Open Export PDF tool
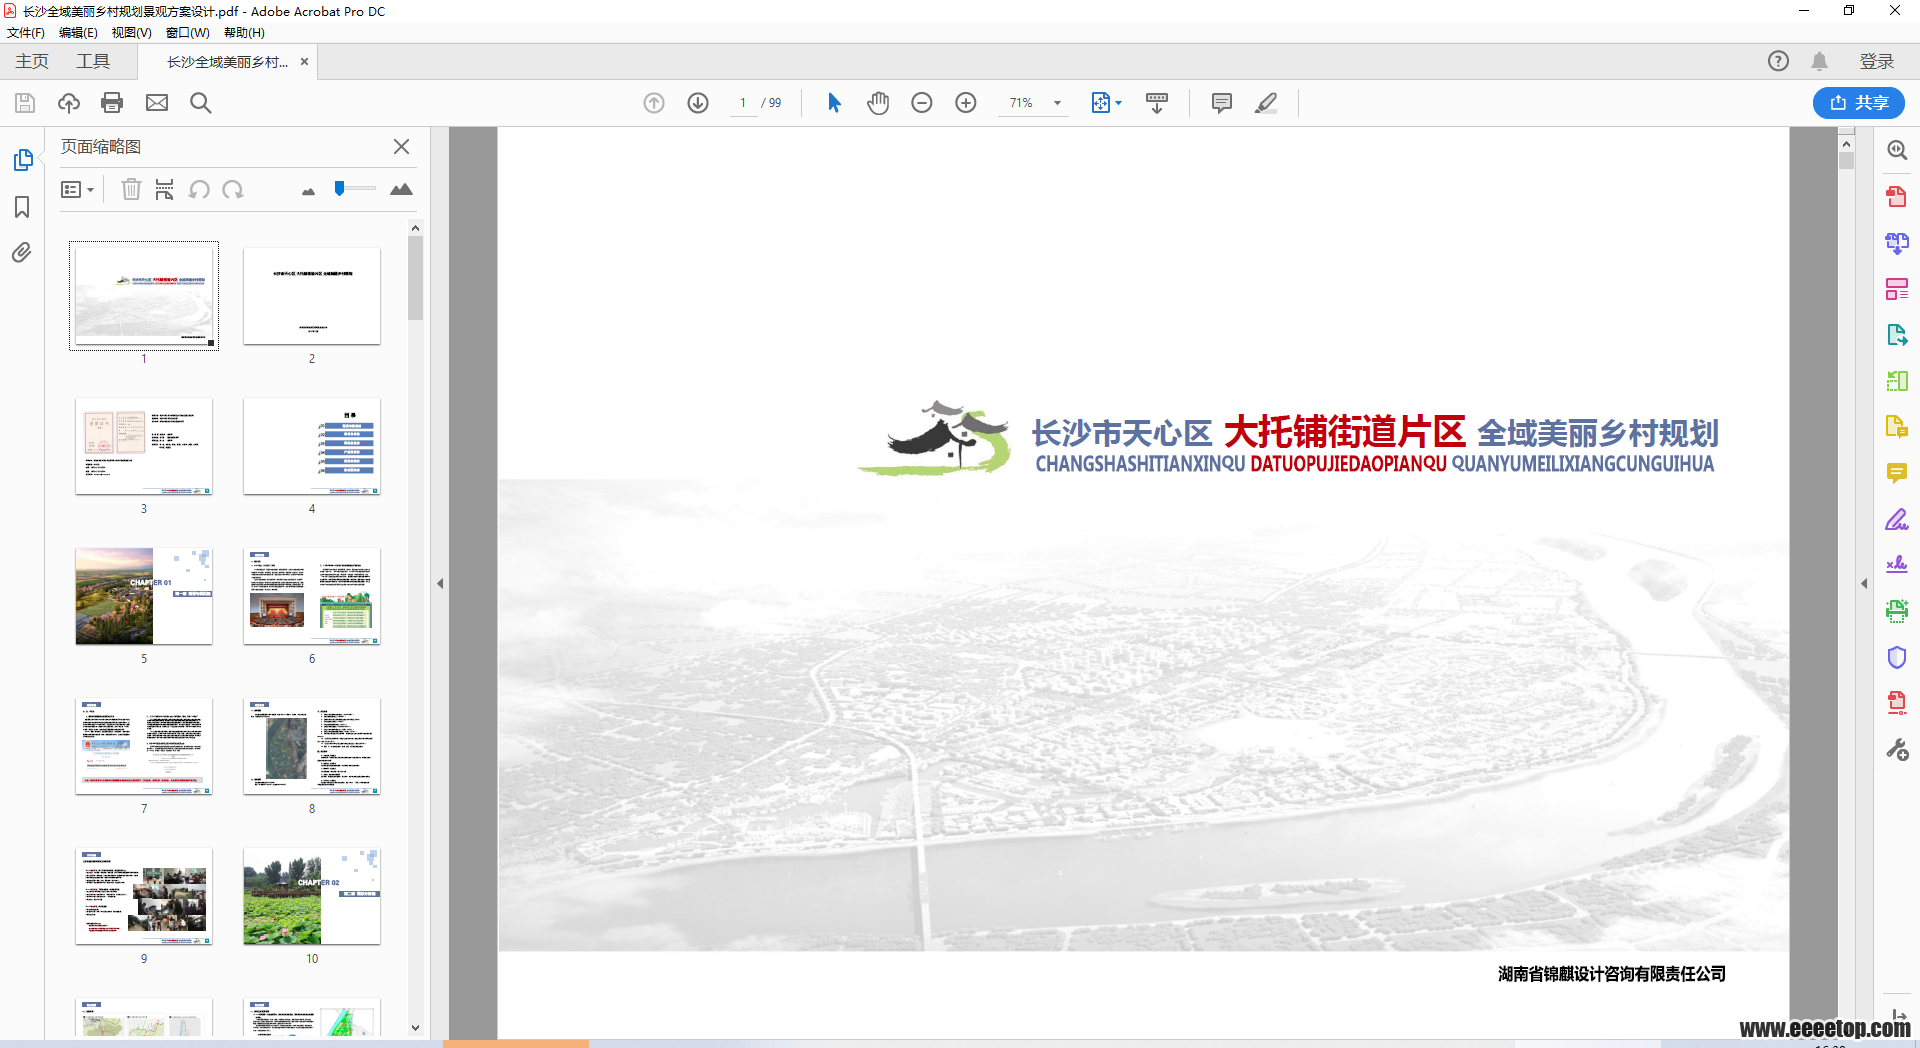This screenshot has width=1920, height=1048. (x=1897, y=335)
